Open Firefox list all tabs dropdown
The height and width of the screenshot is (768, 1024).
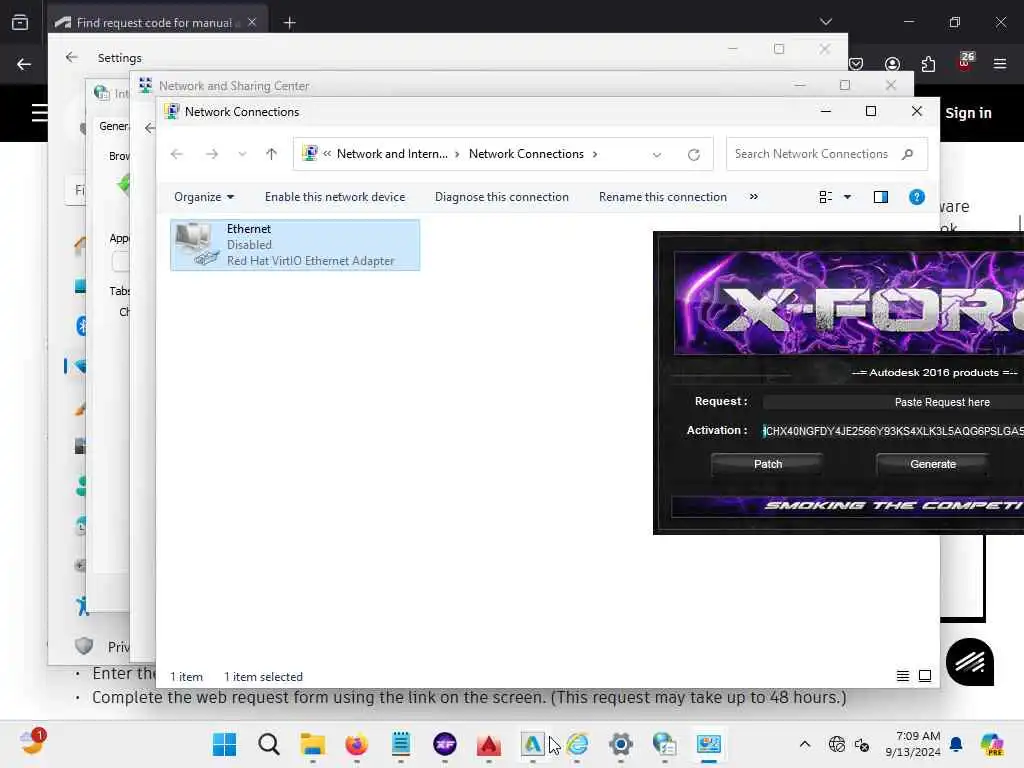[825, 22]
